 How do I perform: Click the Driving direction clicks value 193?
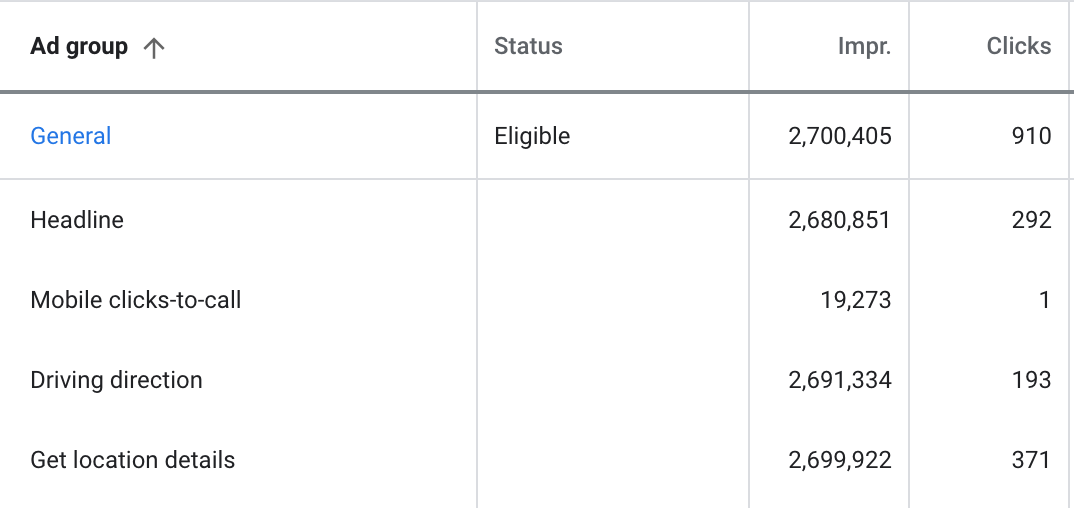(x=1032, y=380)
